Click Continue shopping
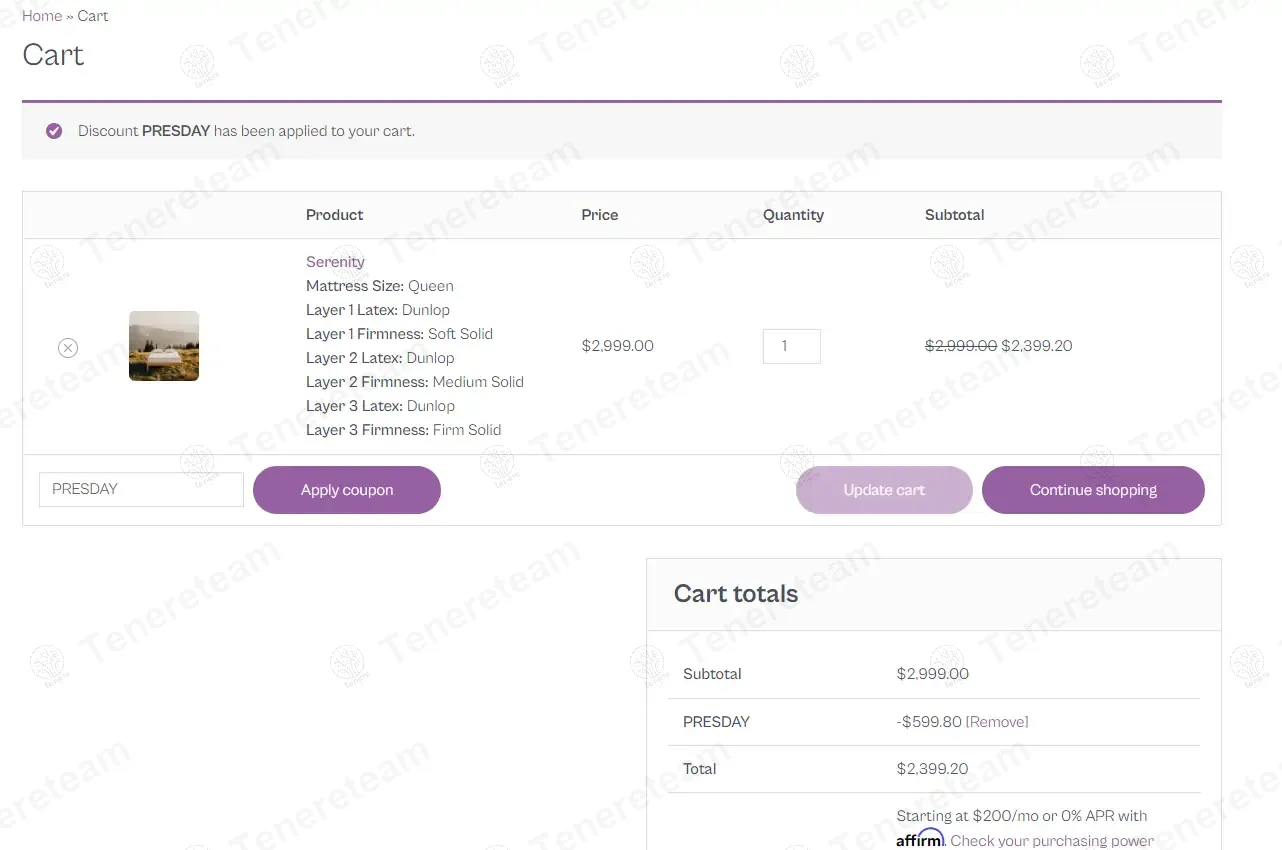Image resolution: width=1282 pixels, height=850 pixels. [x=1093, y=490]
